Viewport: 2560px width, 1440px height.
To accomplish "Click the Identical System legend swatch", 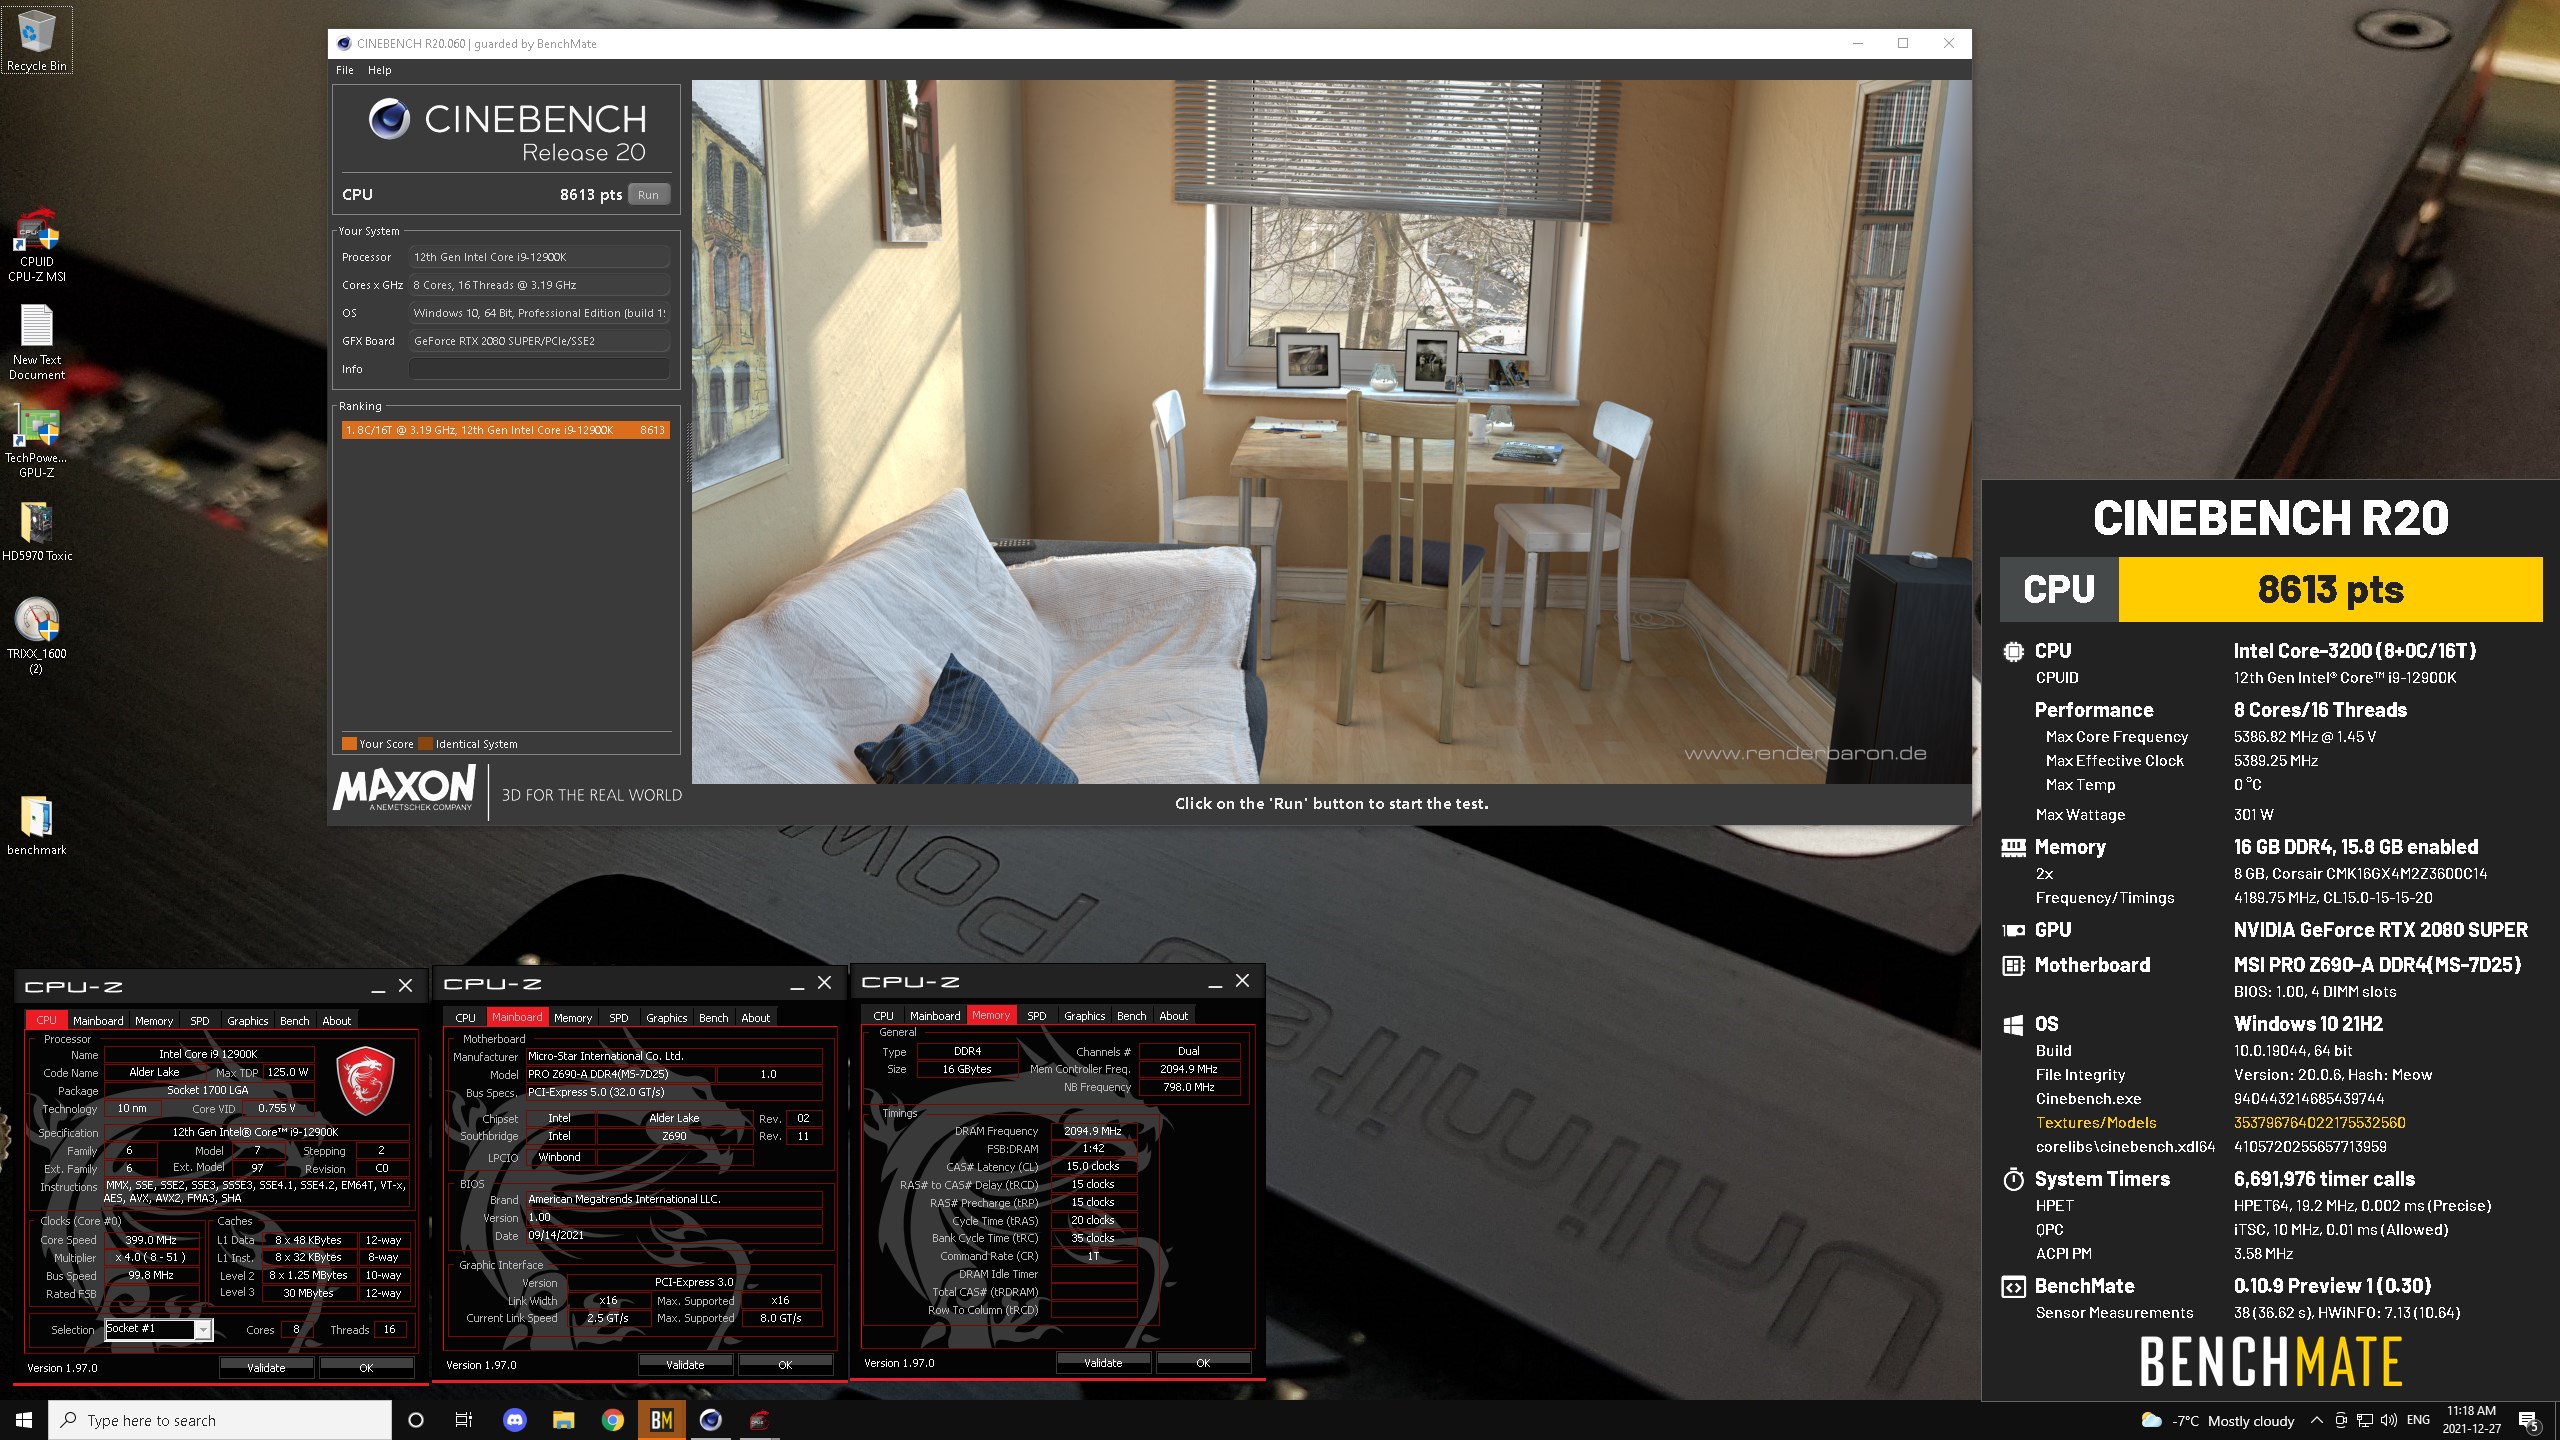I will [x=426, y=744].
